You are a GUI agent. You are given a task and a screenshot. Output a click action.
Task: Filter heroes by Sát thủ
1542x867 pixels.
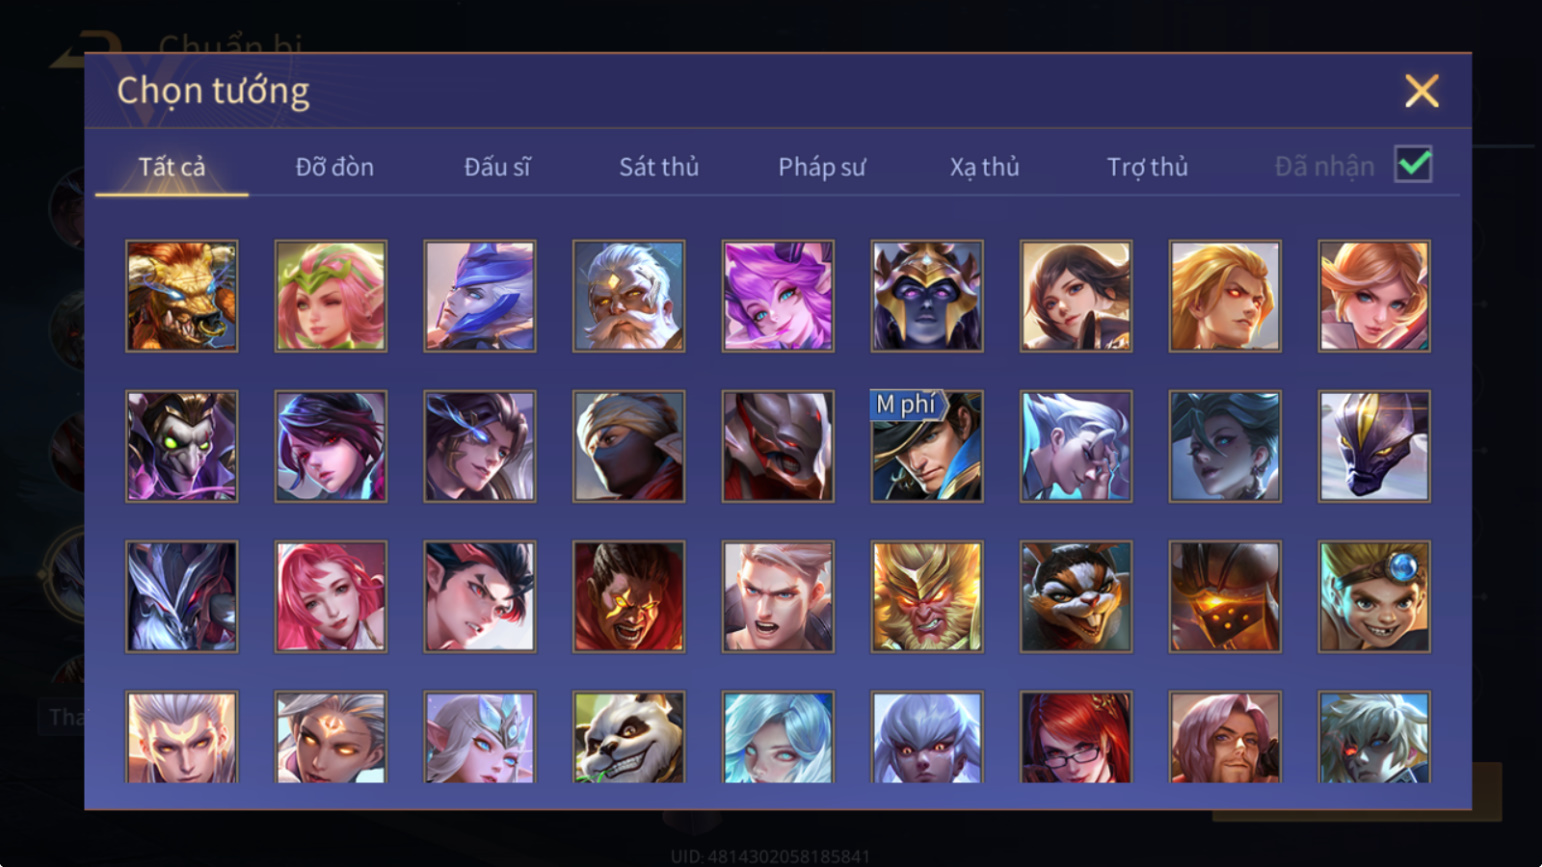click(659, 167)
